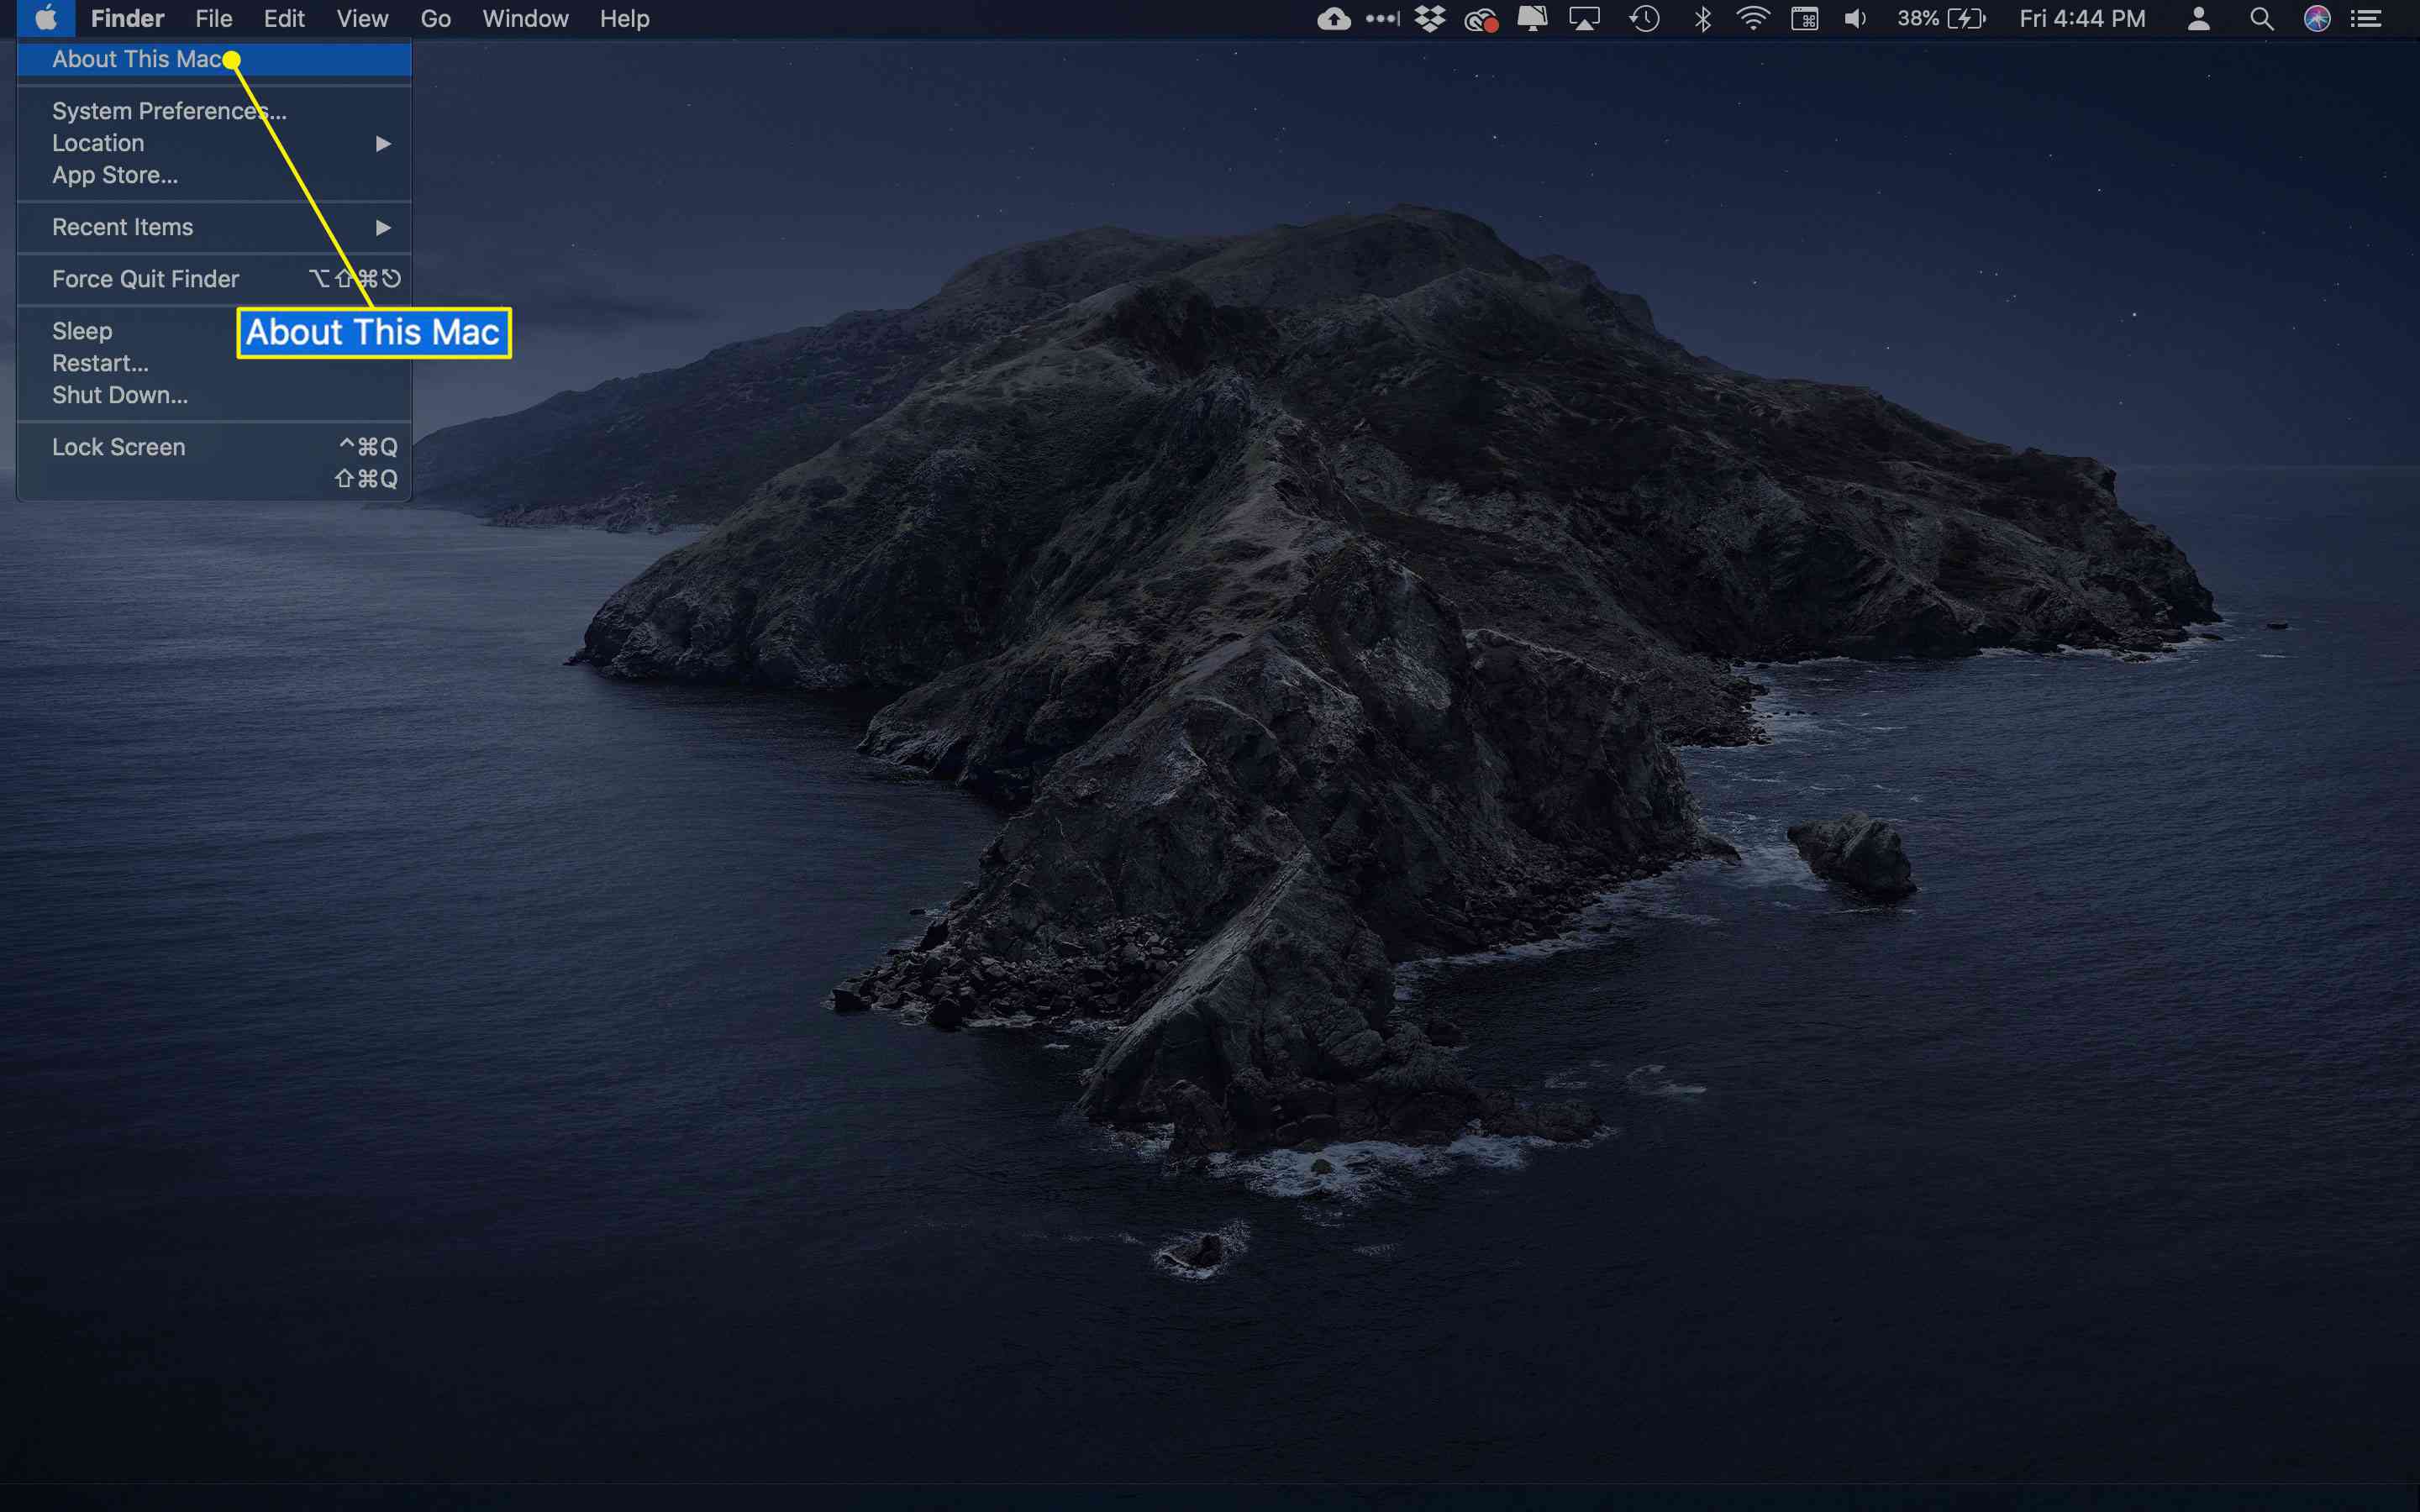
Task: Choose Force Quit Finder
Action: pyautogui.click(x=214, y=279)
